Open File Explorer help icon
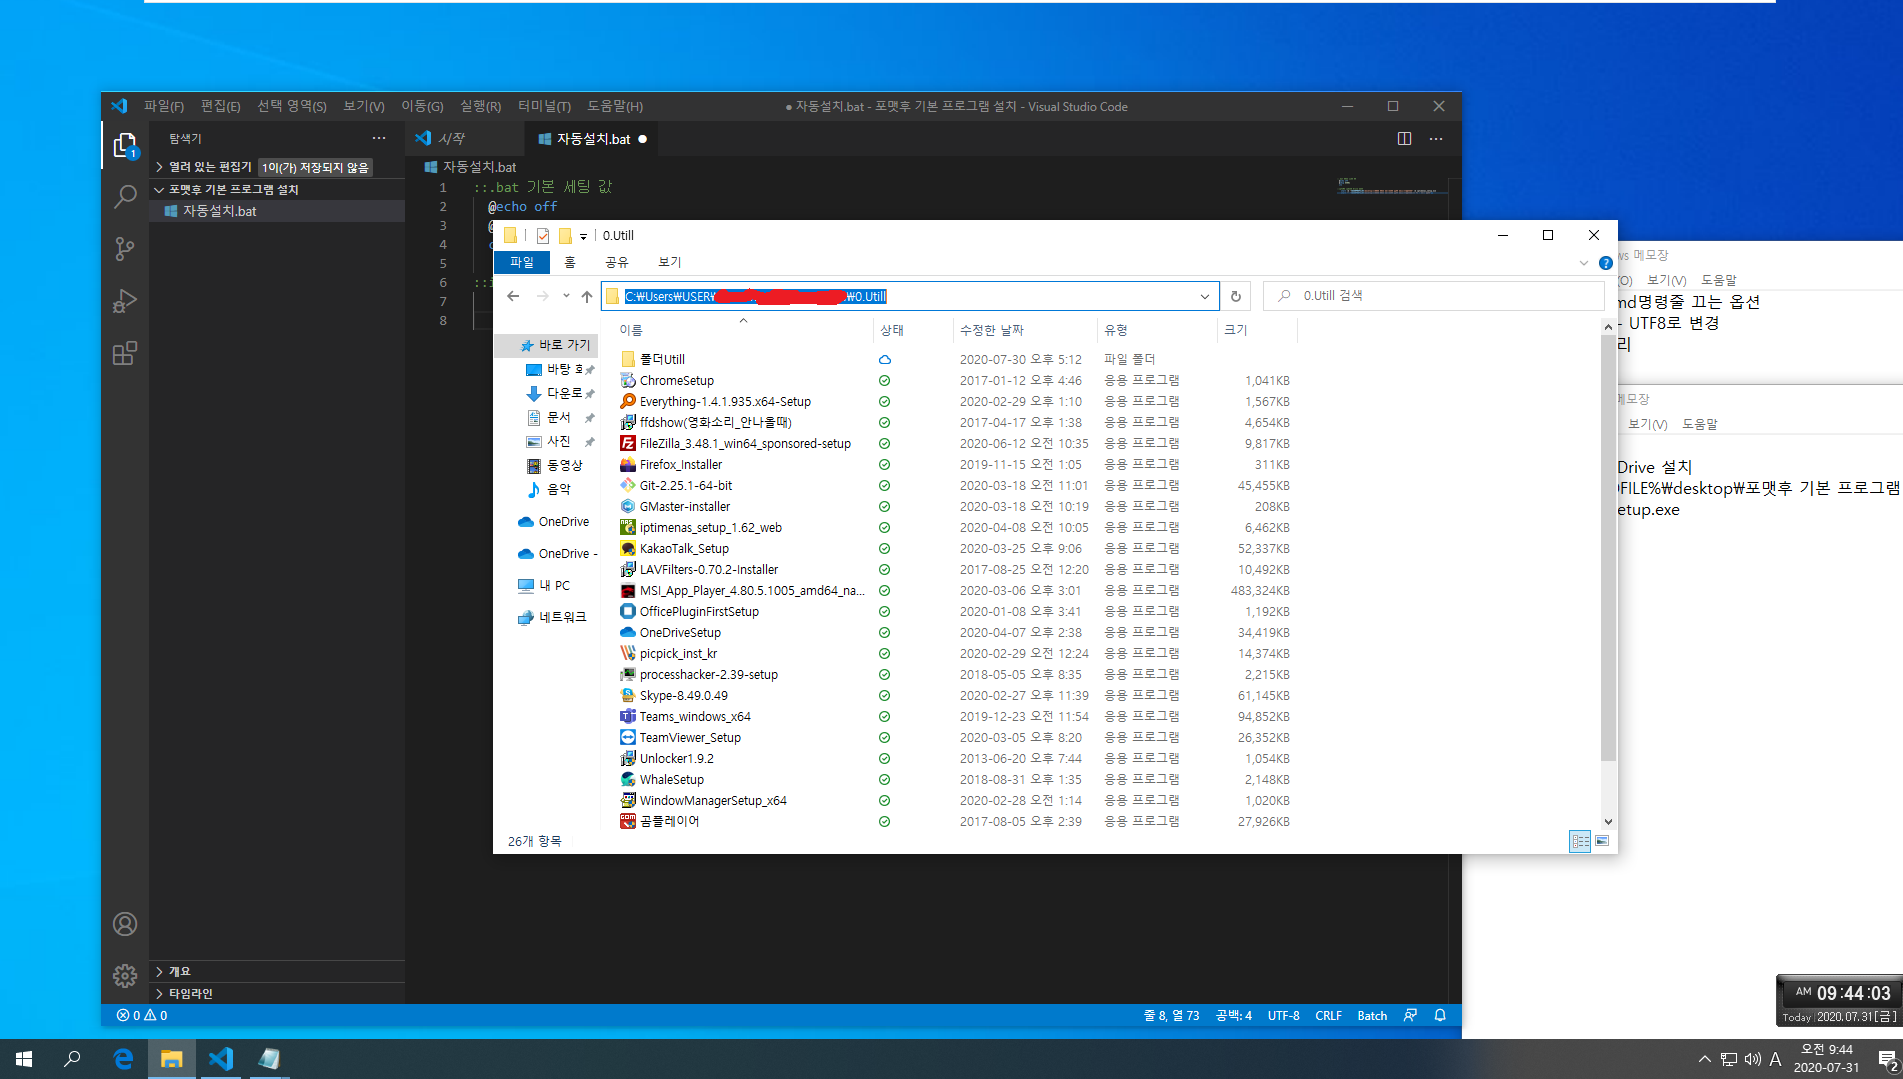The height and width of the screenshot is (1079, 1903). coord(1605,263)
